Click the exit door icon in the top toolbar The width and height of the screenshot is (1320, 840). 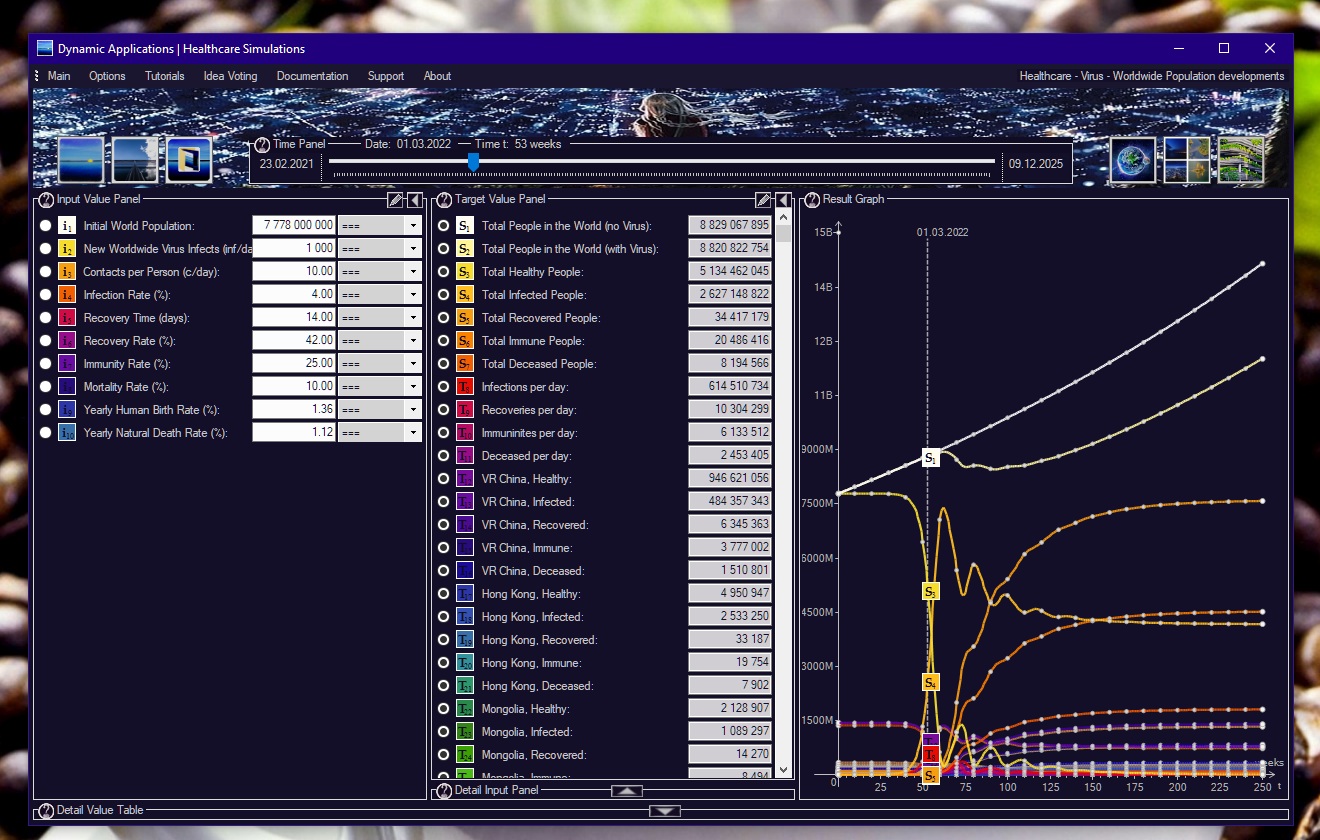[x=188, y=159]
